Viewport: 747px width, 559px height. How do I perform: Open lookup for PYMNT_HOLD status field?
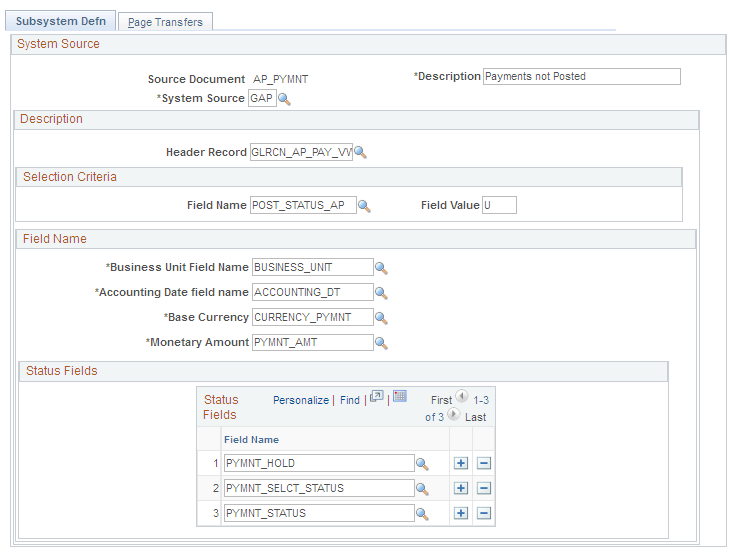(422, 464)
